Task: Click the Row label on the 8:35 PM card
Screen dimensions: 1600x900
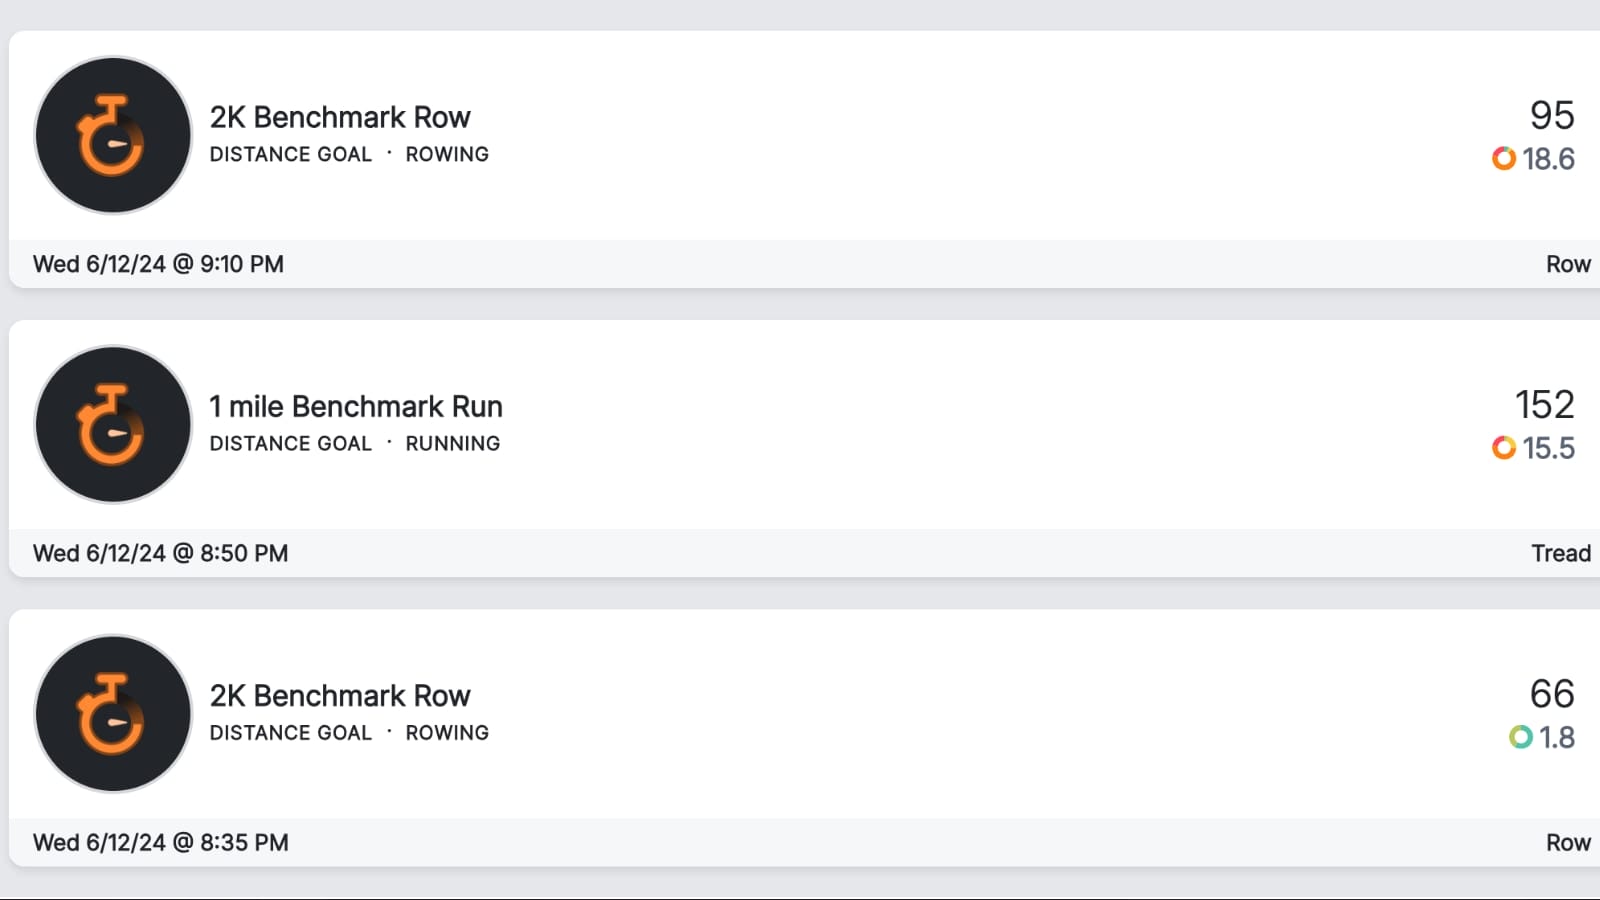Action: [1568, 842]
